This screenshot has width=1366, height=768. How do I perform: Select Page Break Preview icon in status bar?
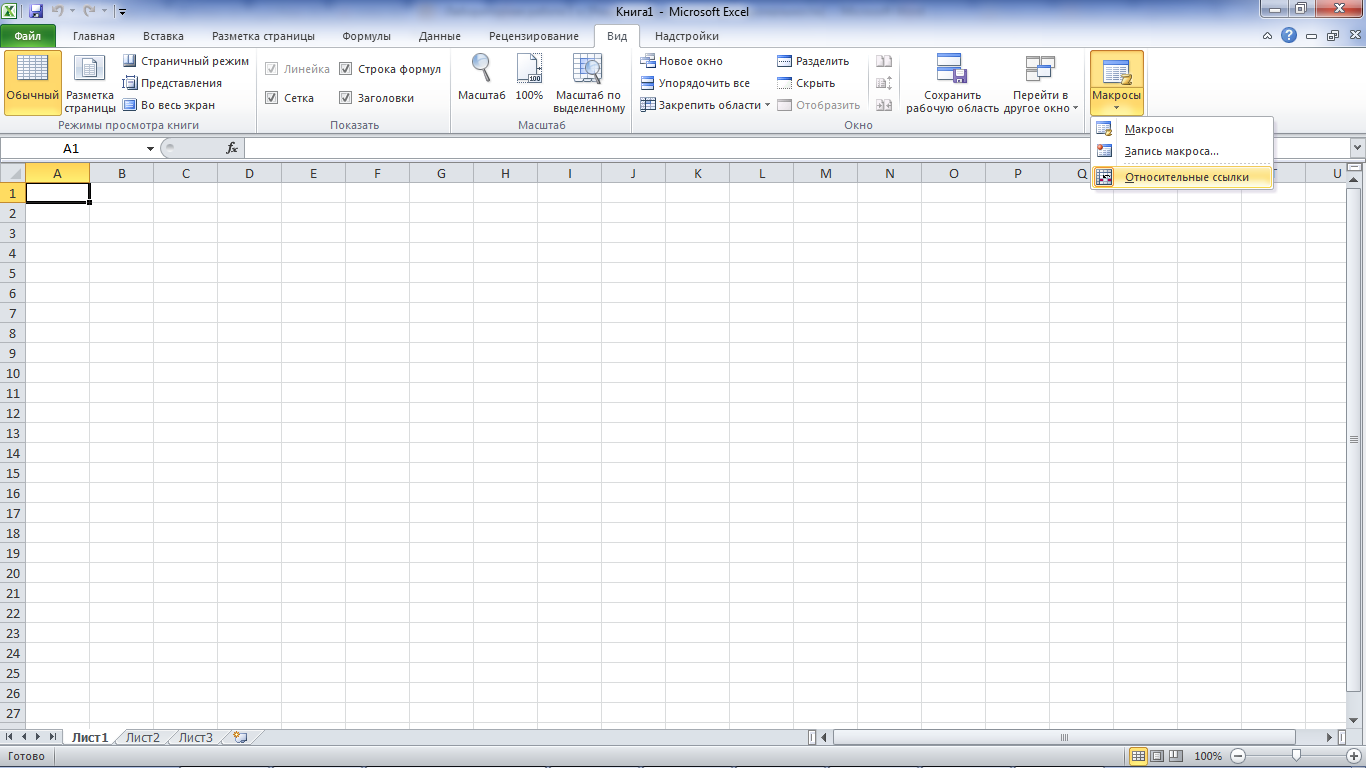click(1175, 756)
